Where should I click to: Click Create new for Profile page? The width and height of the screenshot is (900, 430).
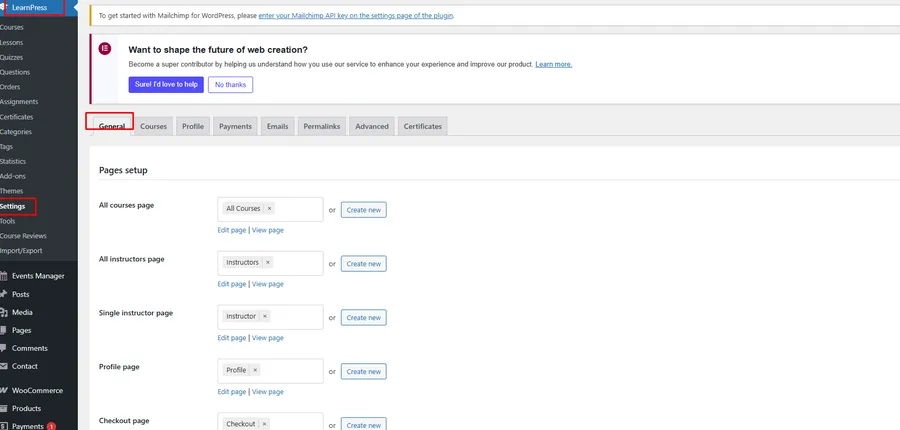pyautogui.click(x=364, y=372)
